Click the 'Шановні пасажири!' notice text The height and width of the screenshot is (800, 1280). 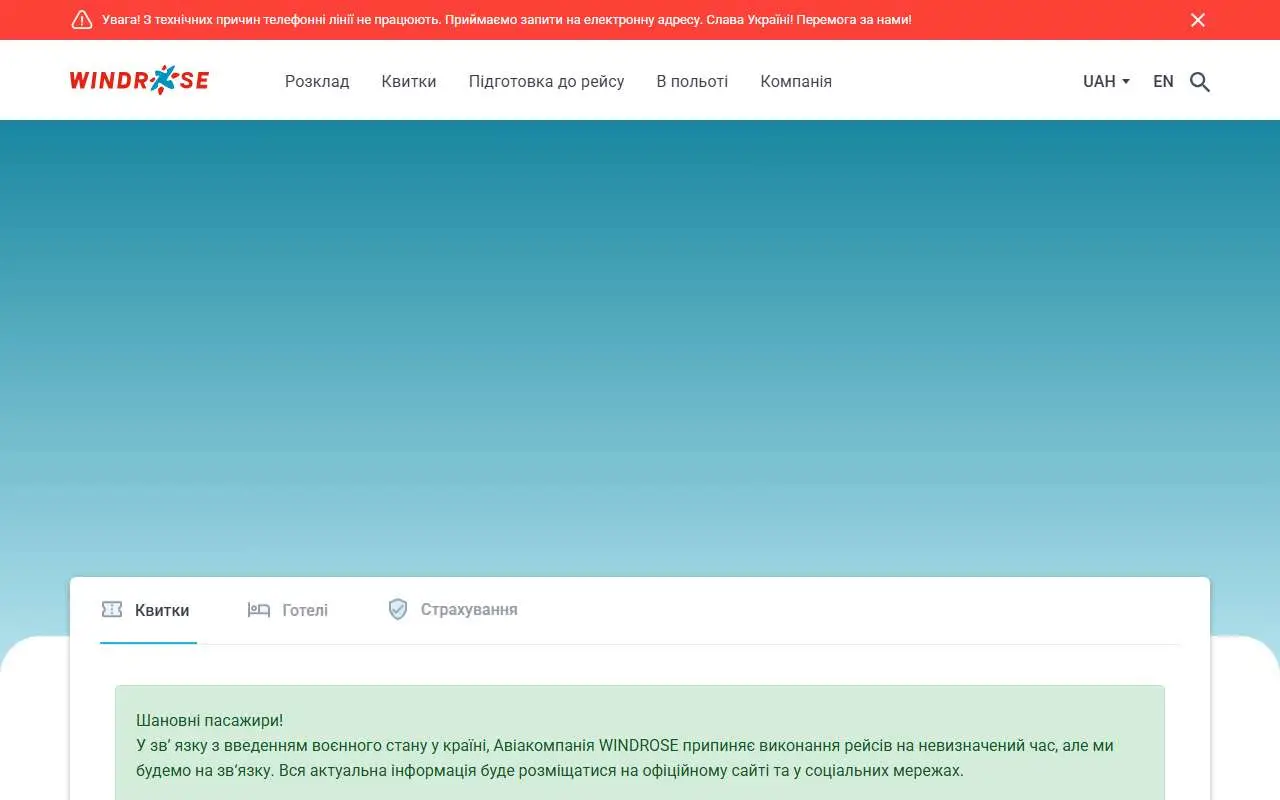[209, 720]
